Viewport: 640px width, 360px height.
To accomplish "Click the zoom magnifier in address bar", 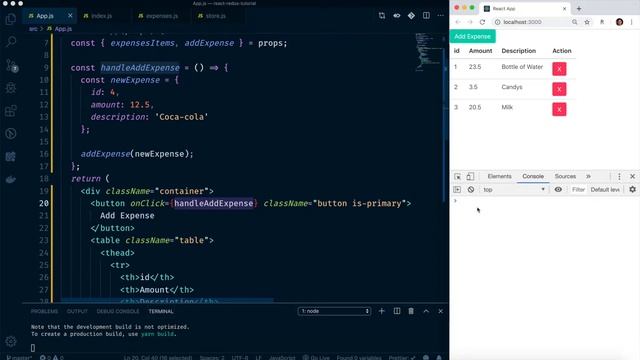I will click(575, 22).
